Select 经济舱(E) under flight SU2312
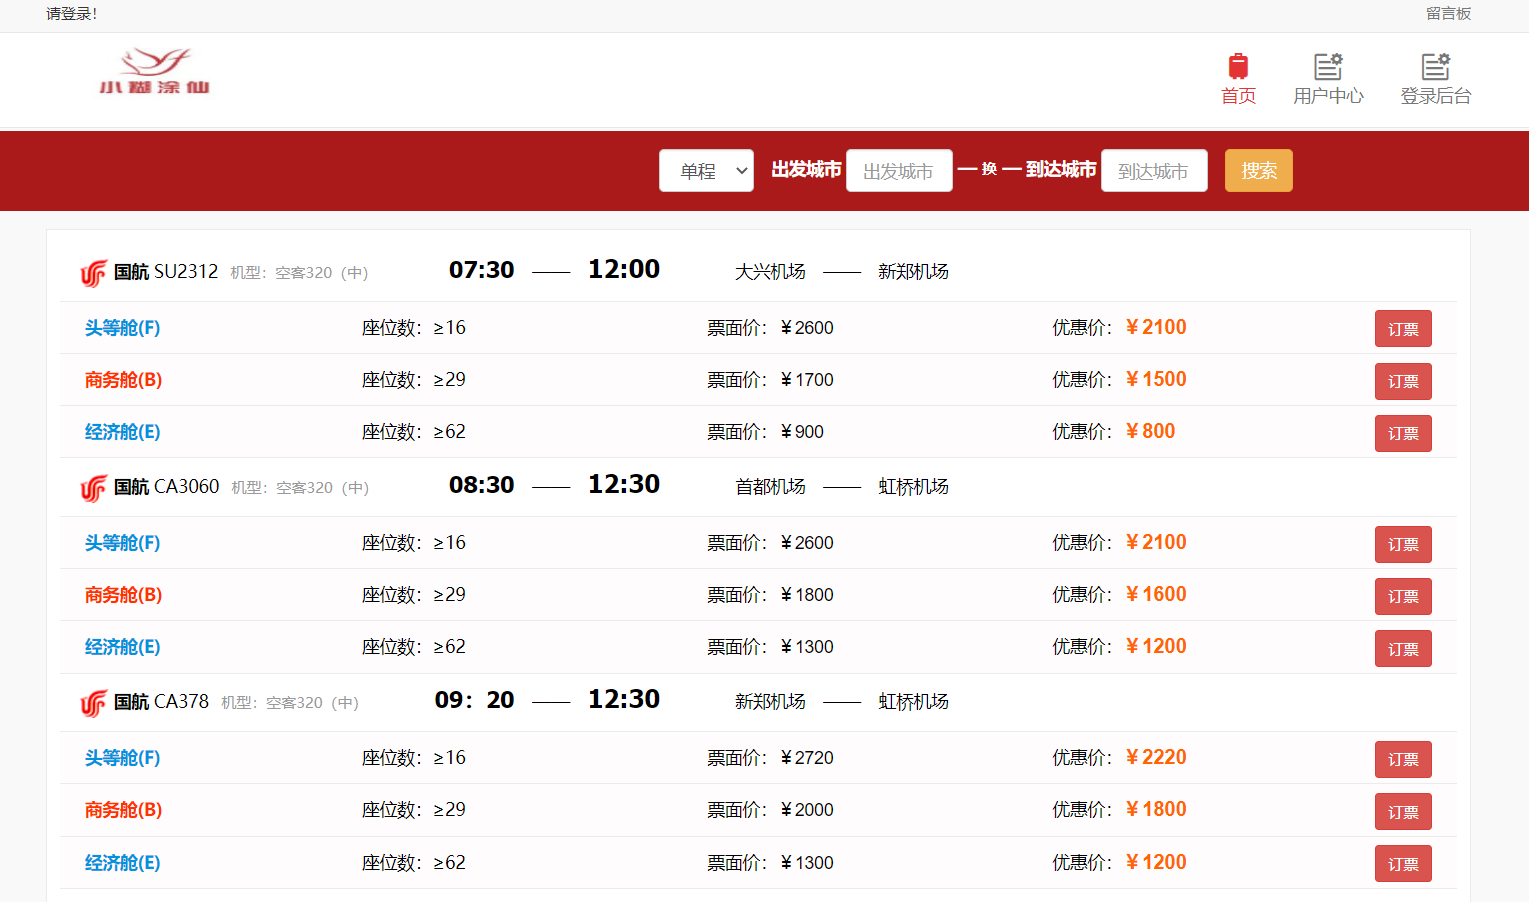The image size is (1529, 902). (x=122, y=432)
